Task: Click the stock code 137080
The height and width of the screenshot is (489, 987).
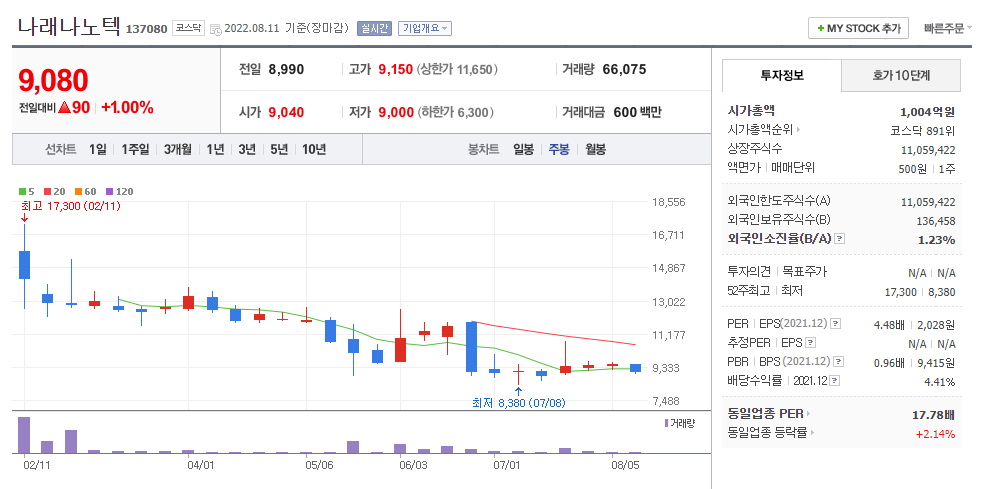Action: tap(147, 29)
